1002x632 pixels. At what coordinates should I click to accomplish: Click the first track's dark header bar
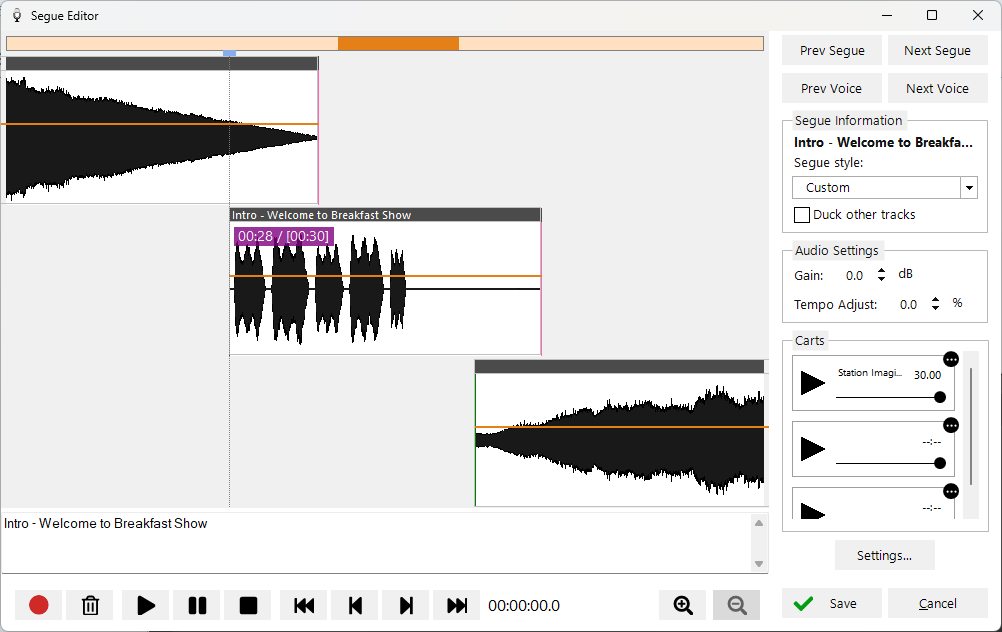point(162,63)
